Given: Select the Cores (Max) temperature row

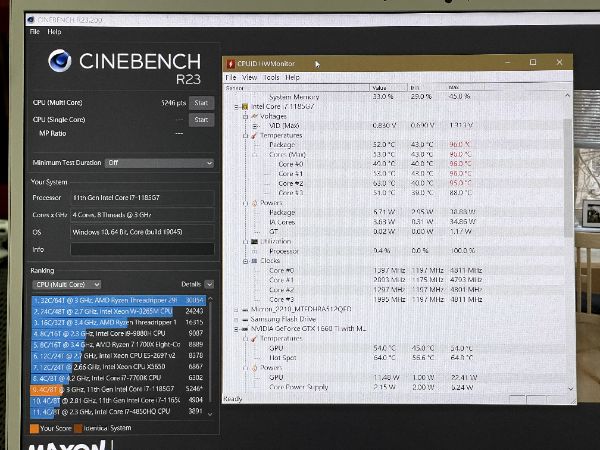Looking at the screenshot, I should point(393,155).
